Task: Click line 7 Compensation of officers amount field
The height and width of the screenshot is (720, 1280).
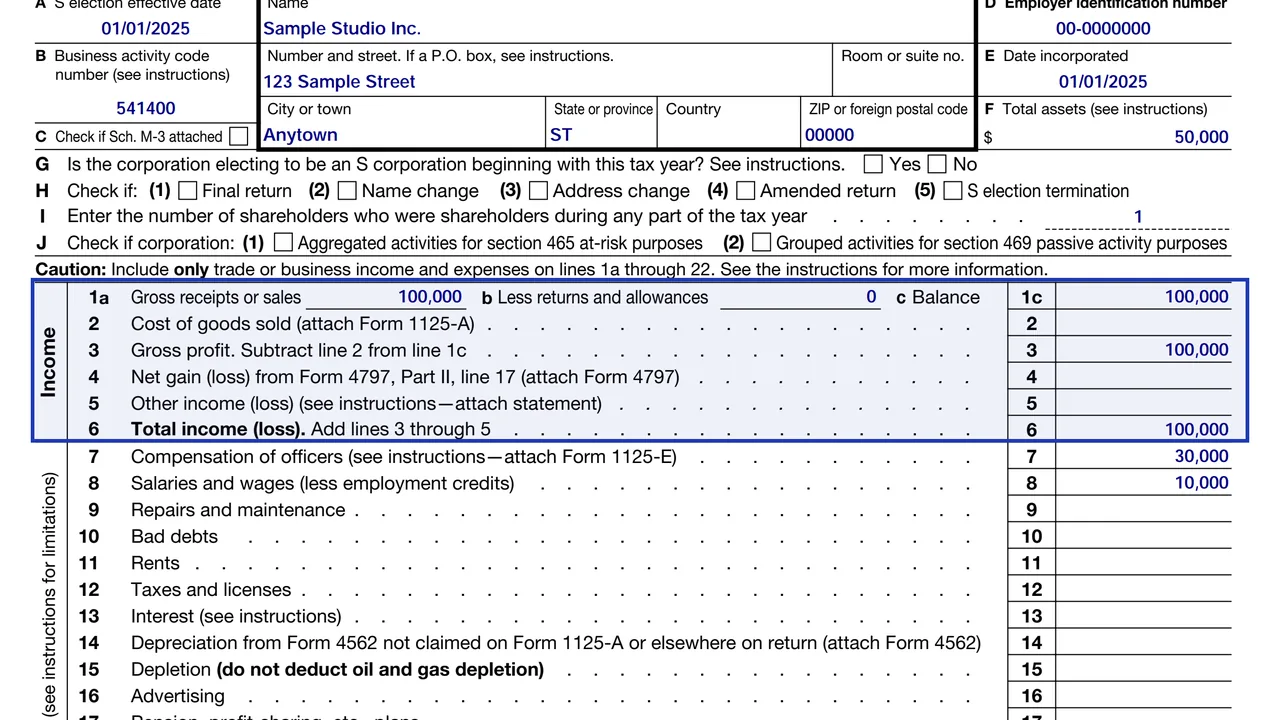Action: click(1144, 456)
